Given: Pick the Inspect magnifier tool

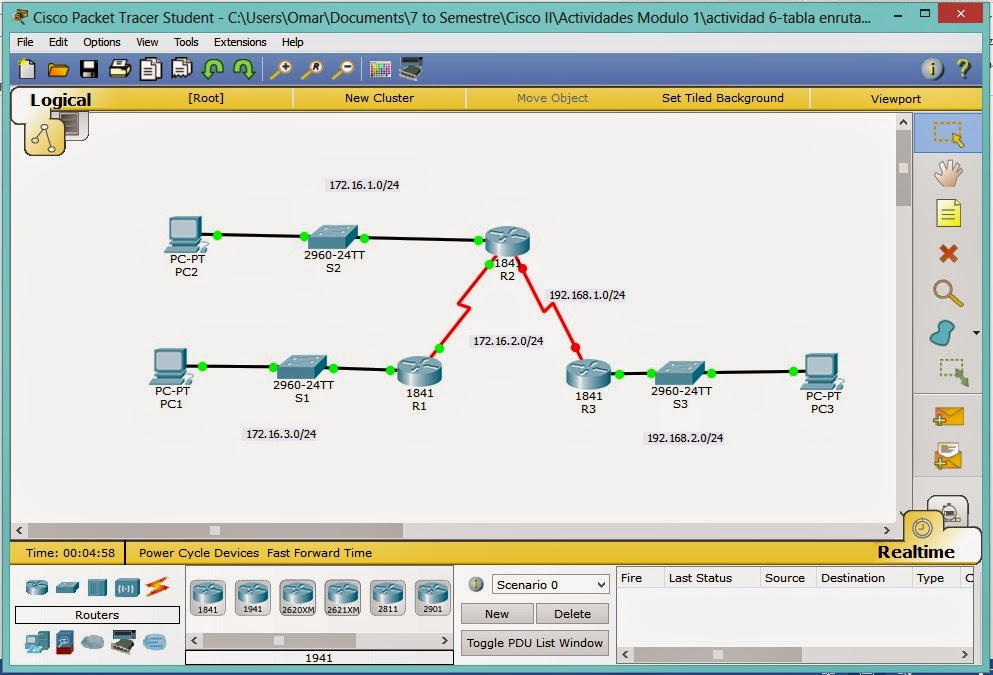Looking at the screenshot, I should pos(948,293).
